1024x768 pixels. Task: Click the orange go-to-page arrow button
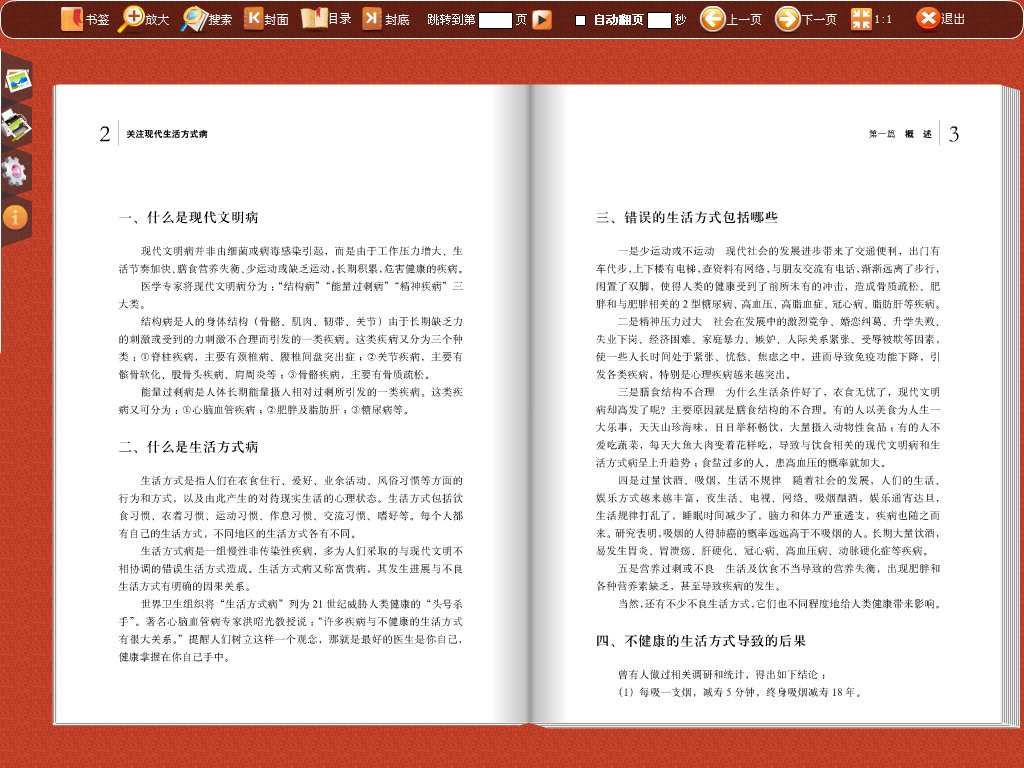click(x=541, y=20)
